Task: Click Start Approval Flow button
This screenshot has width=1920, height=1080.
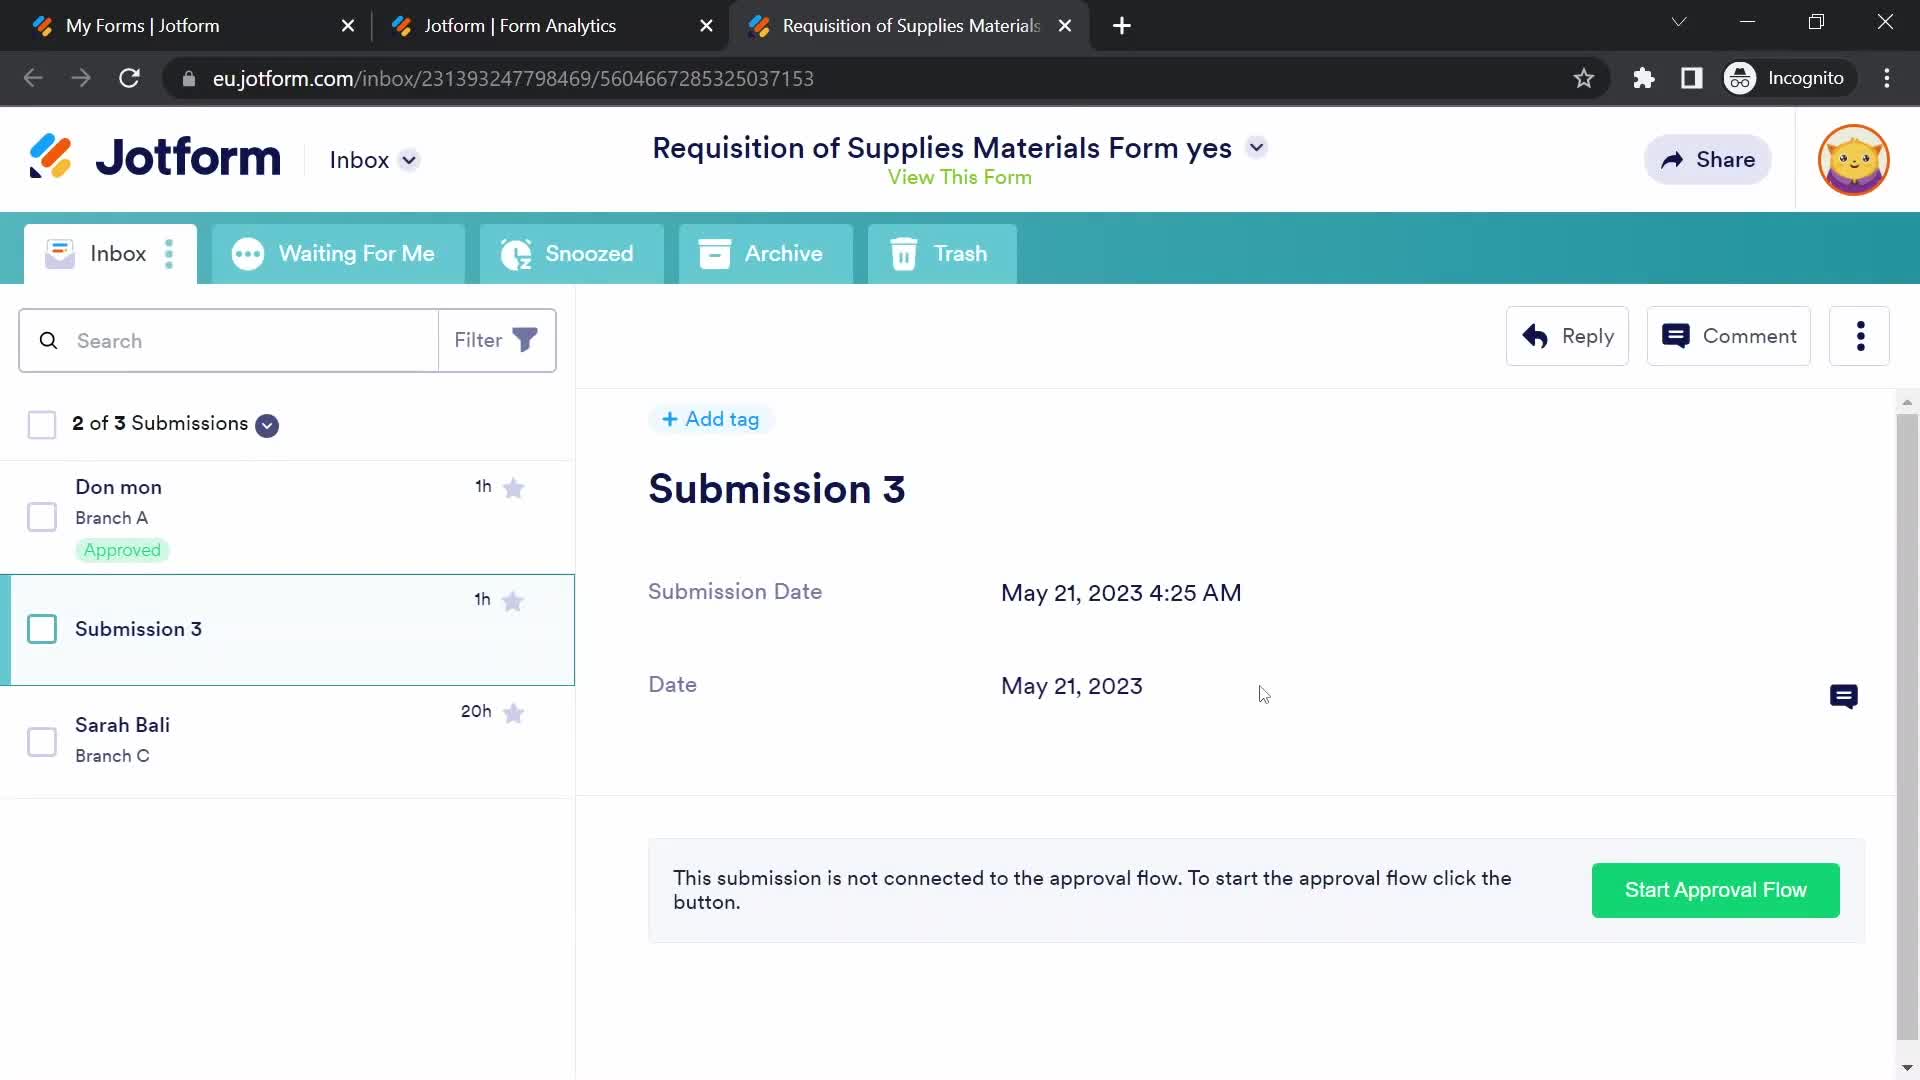Action: point(1716,889)
